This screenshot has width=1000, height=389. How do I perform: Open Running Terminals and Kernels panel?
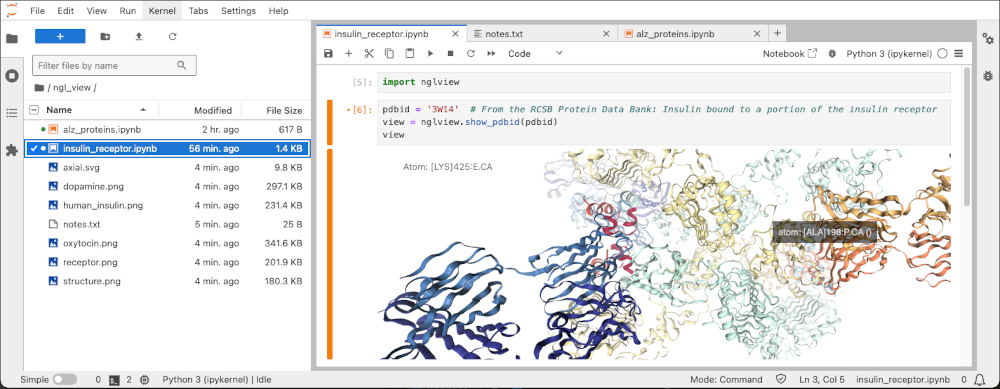pos(11,76)
